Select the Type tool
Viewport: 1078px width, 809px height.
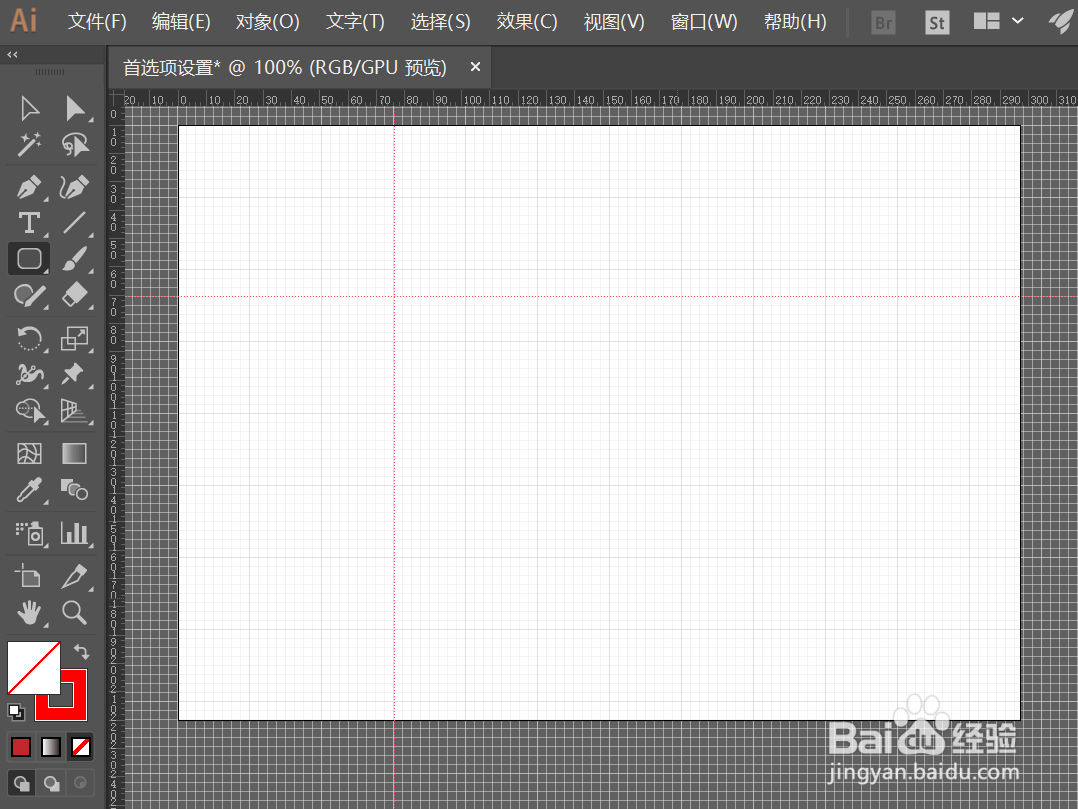pos(29,223)
